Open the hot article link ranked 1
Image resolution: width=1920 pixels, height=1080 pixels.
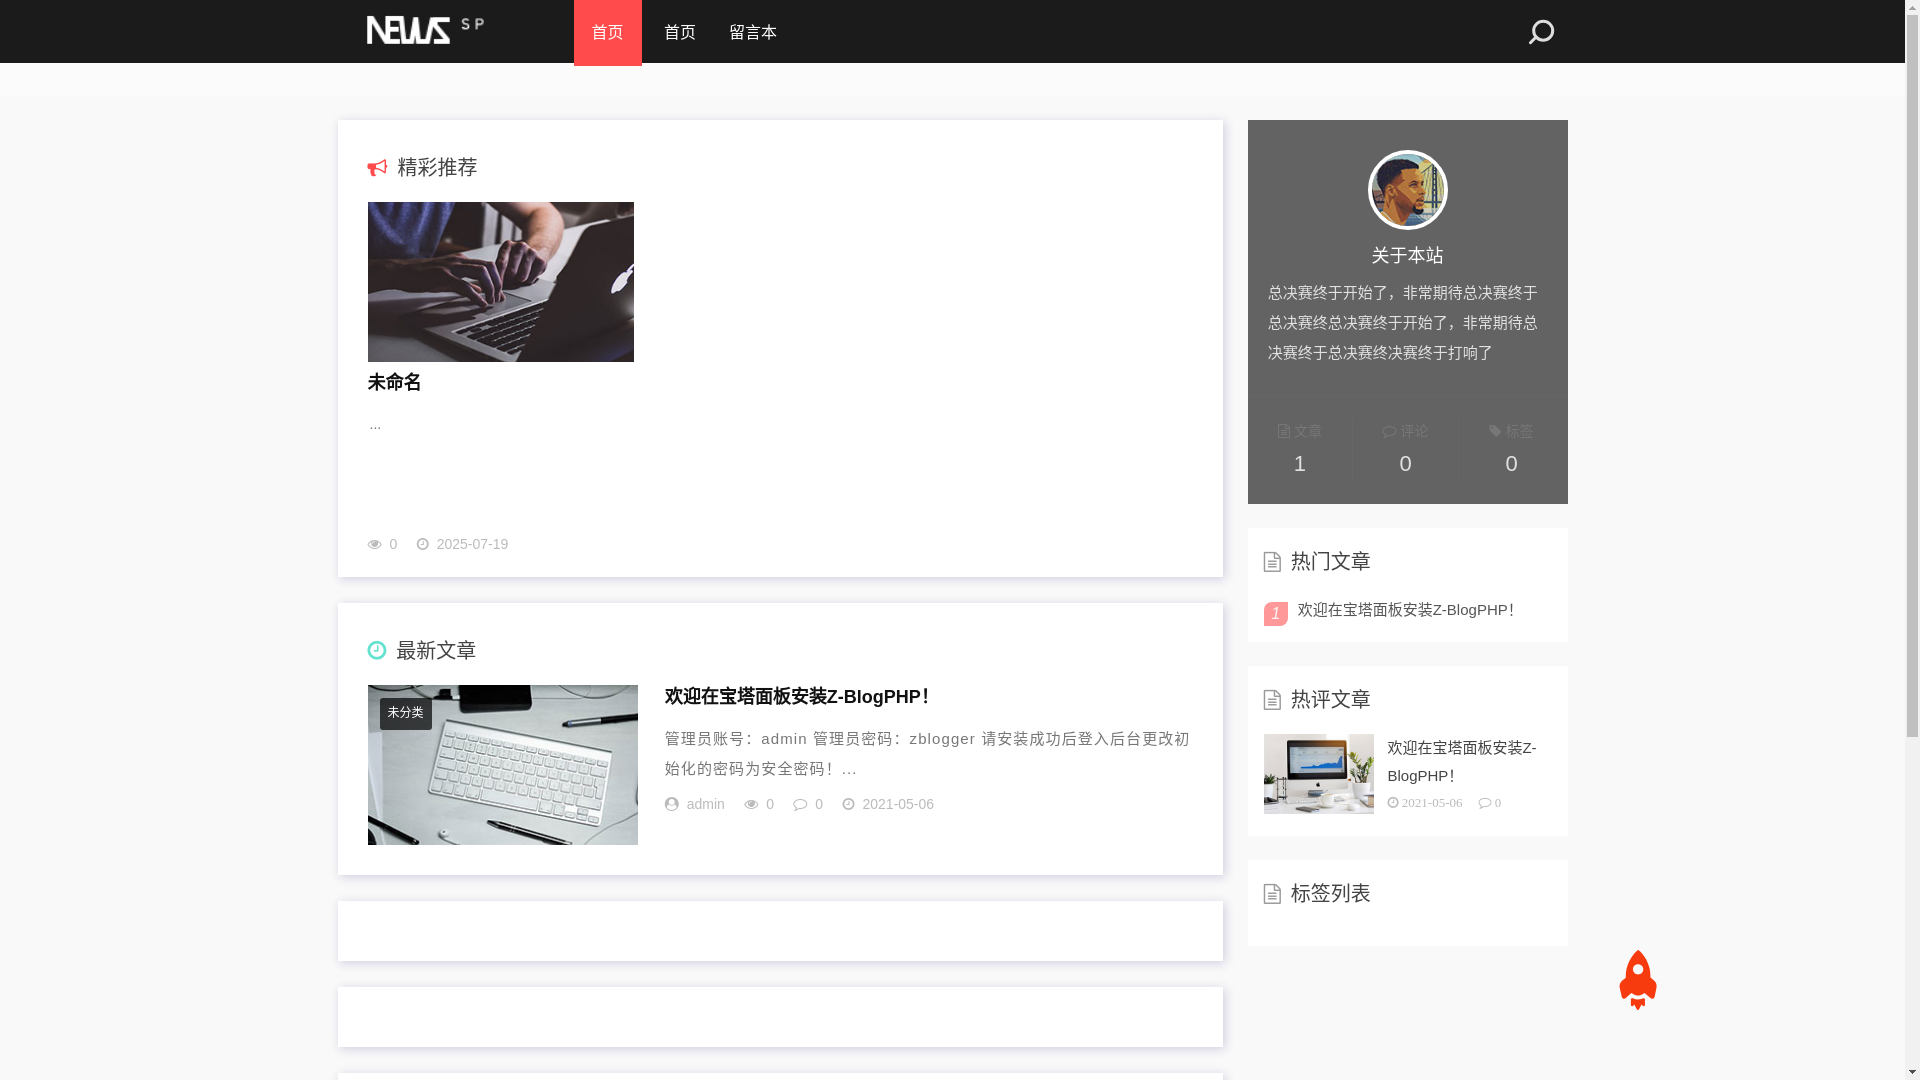click(x=1406, y=610)
